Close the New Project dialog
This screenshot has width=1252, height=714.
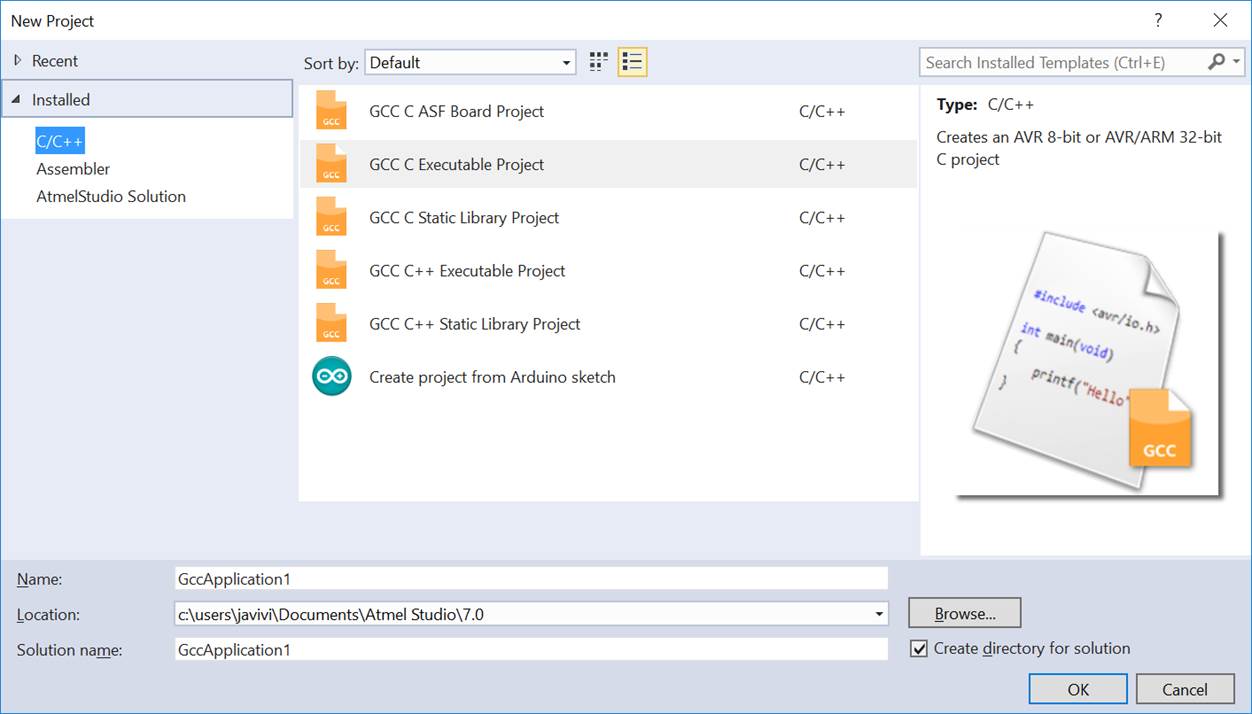(x=1220, y=20)
